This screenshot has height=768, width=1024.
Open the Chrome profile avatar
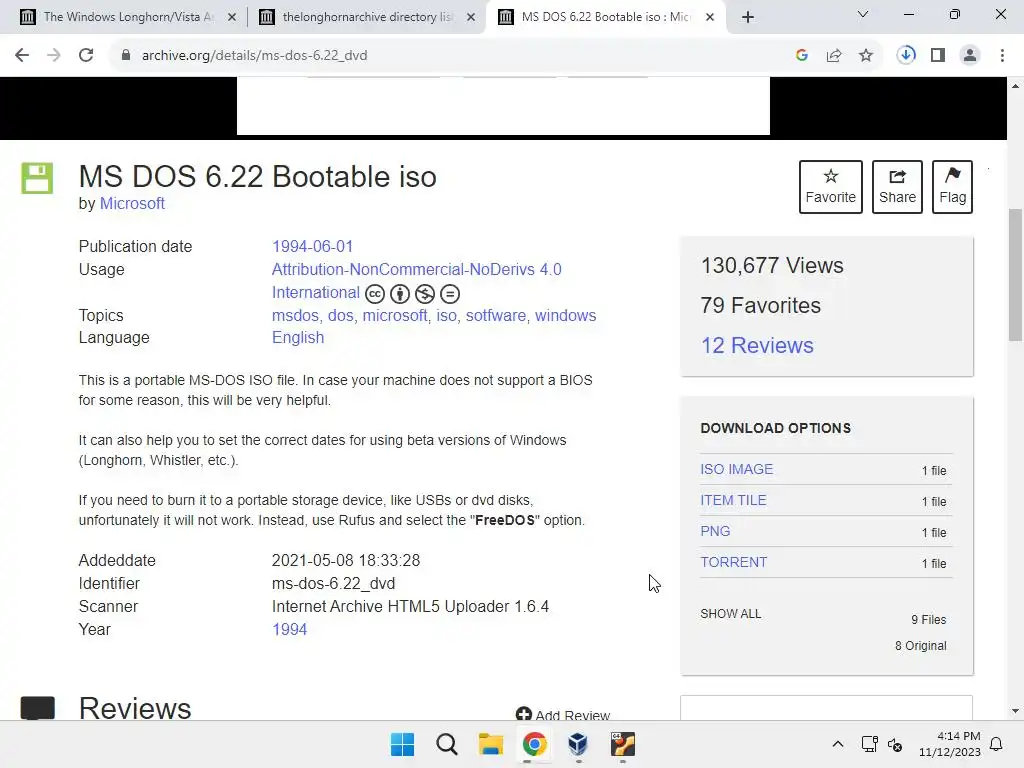970,56
